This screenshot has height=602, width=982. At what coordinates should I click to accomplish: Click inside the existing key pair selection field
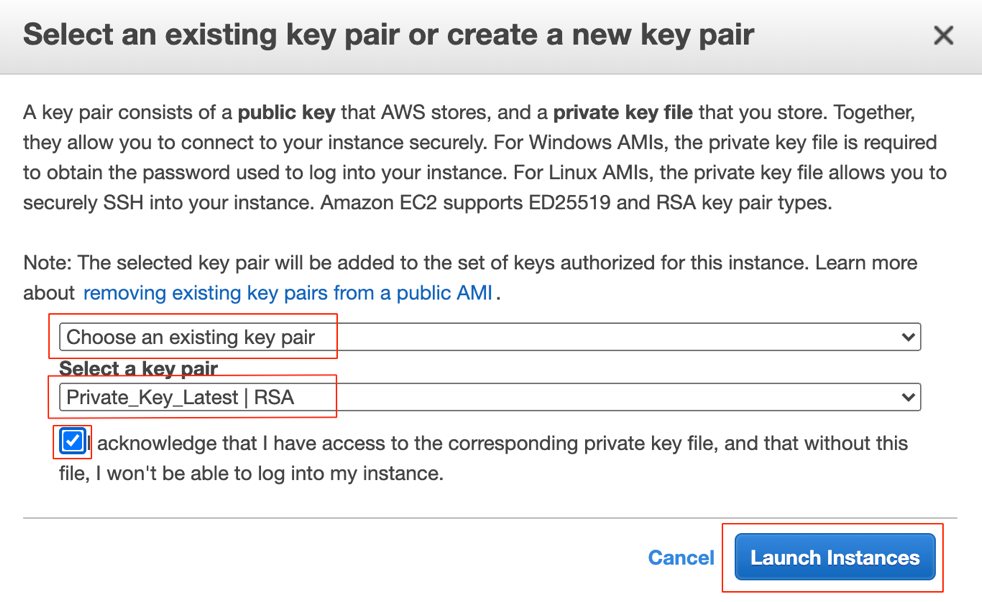point(400,337)
